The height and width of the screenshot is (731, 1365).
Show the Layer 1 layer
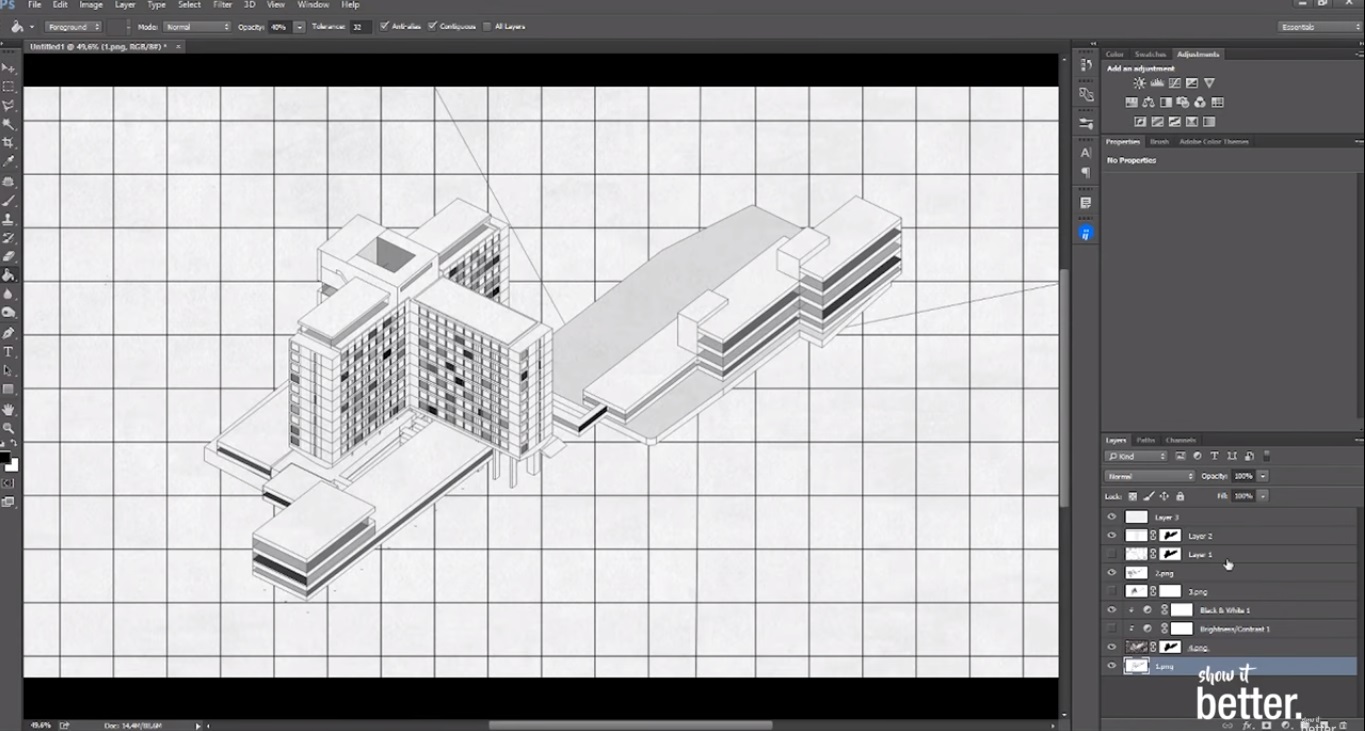coord(1110,554)
